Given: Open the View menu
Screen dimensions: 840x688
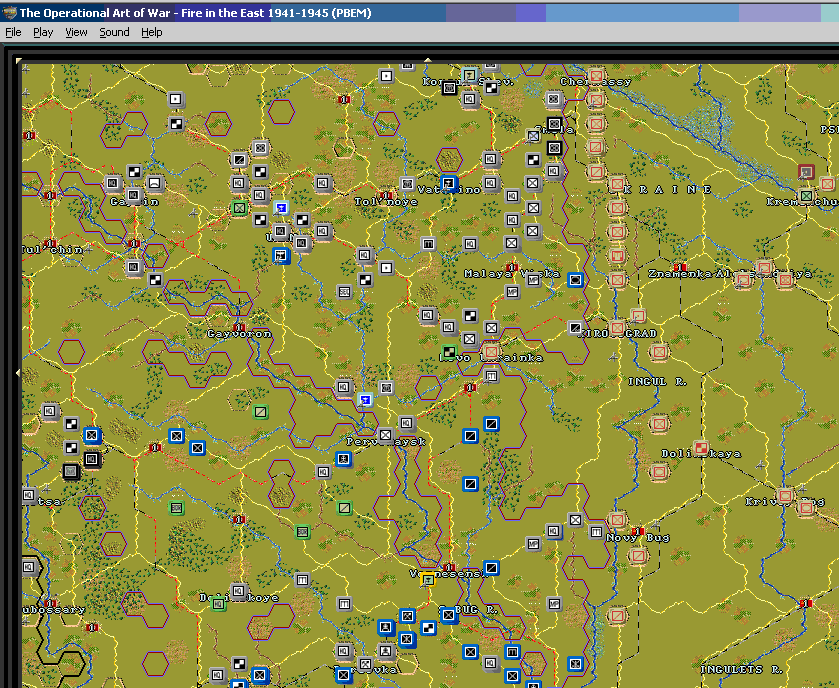Looking at the screenshot, I should pos(76,32).
